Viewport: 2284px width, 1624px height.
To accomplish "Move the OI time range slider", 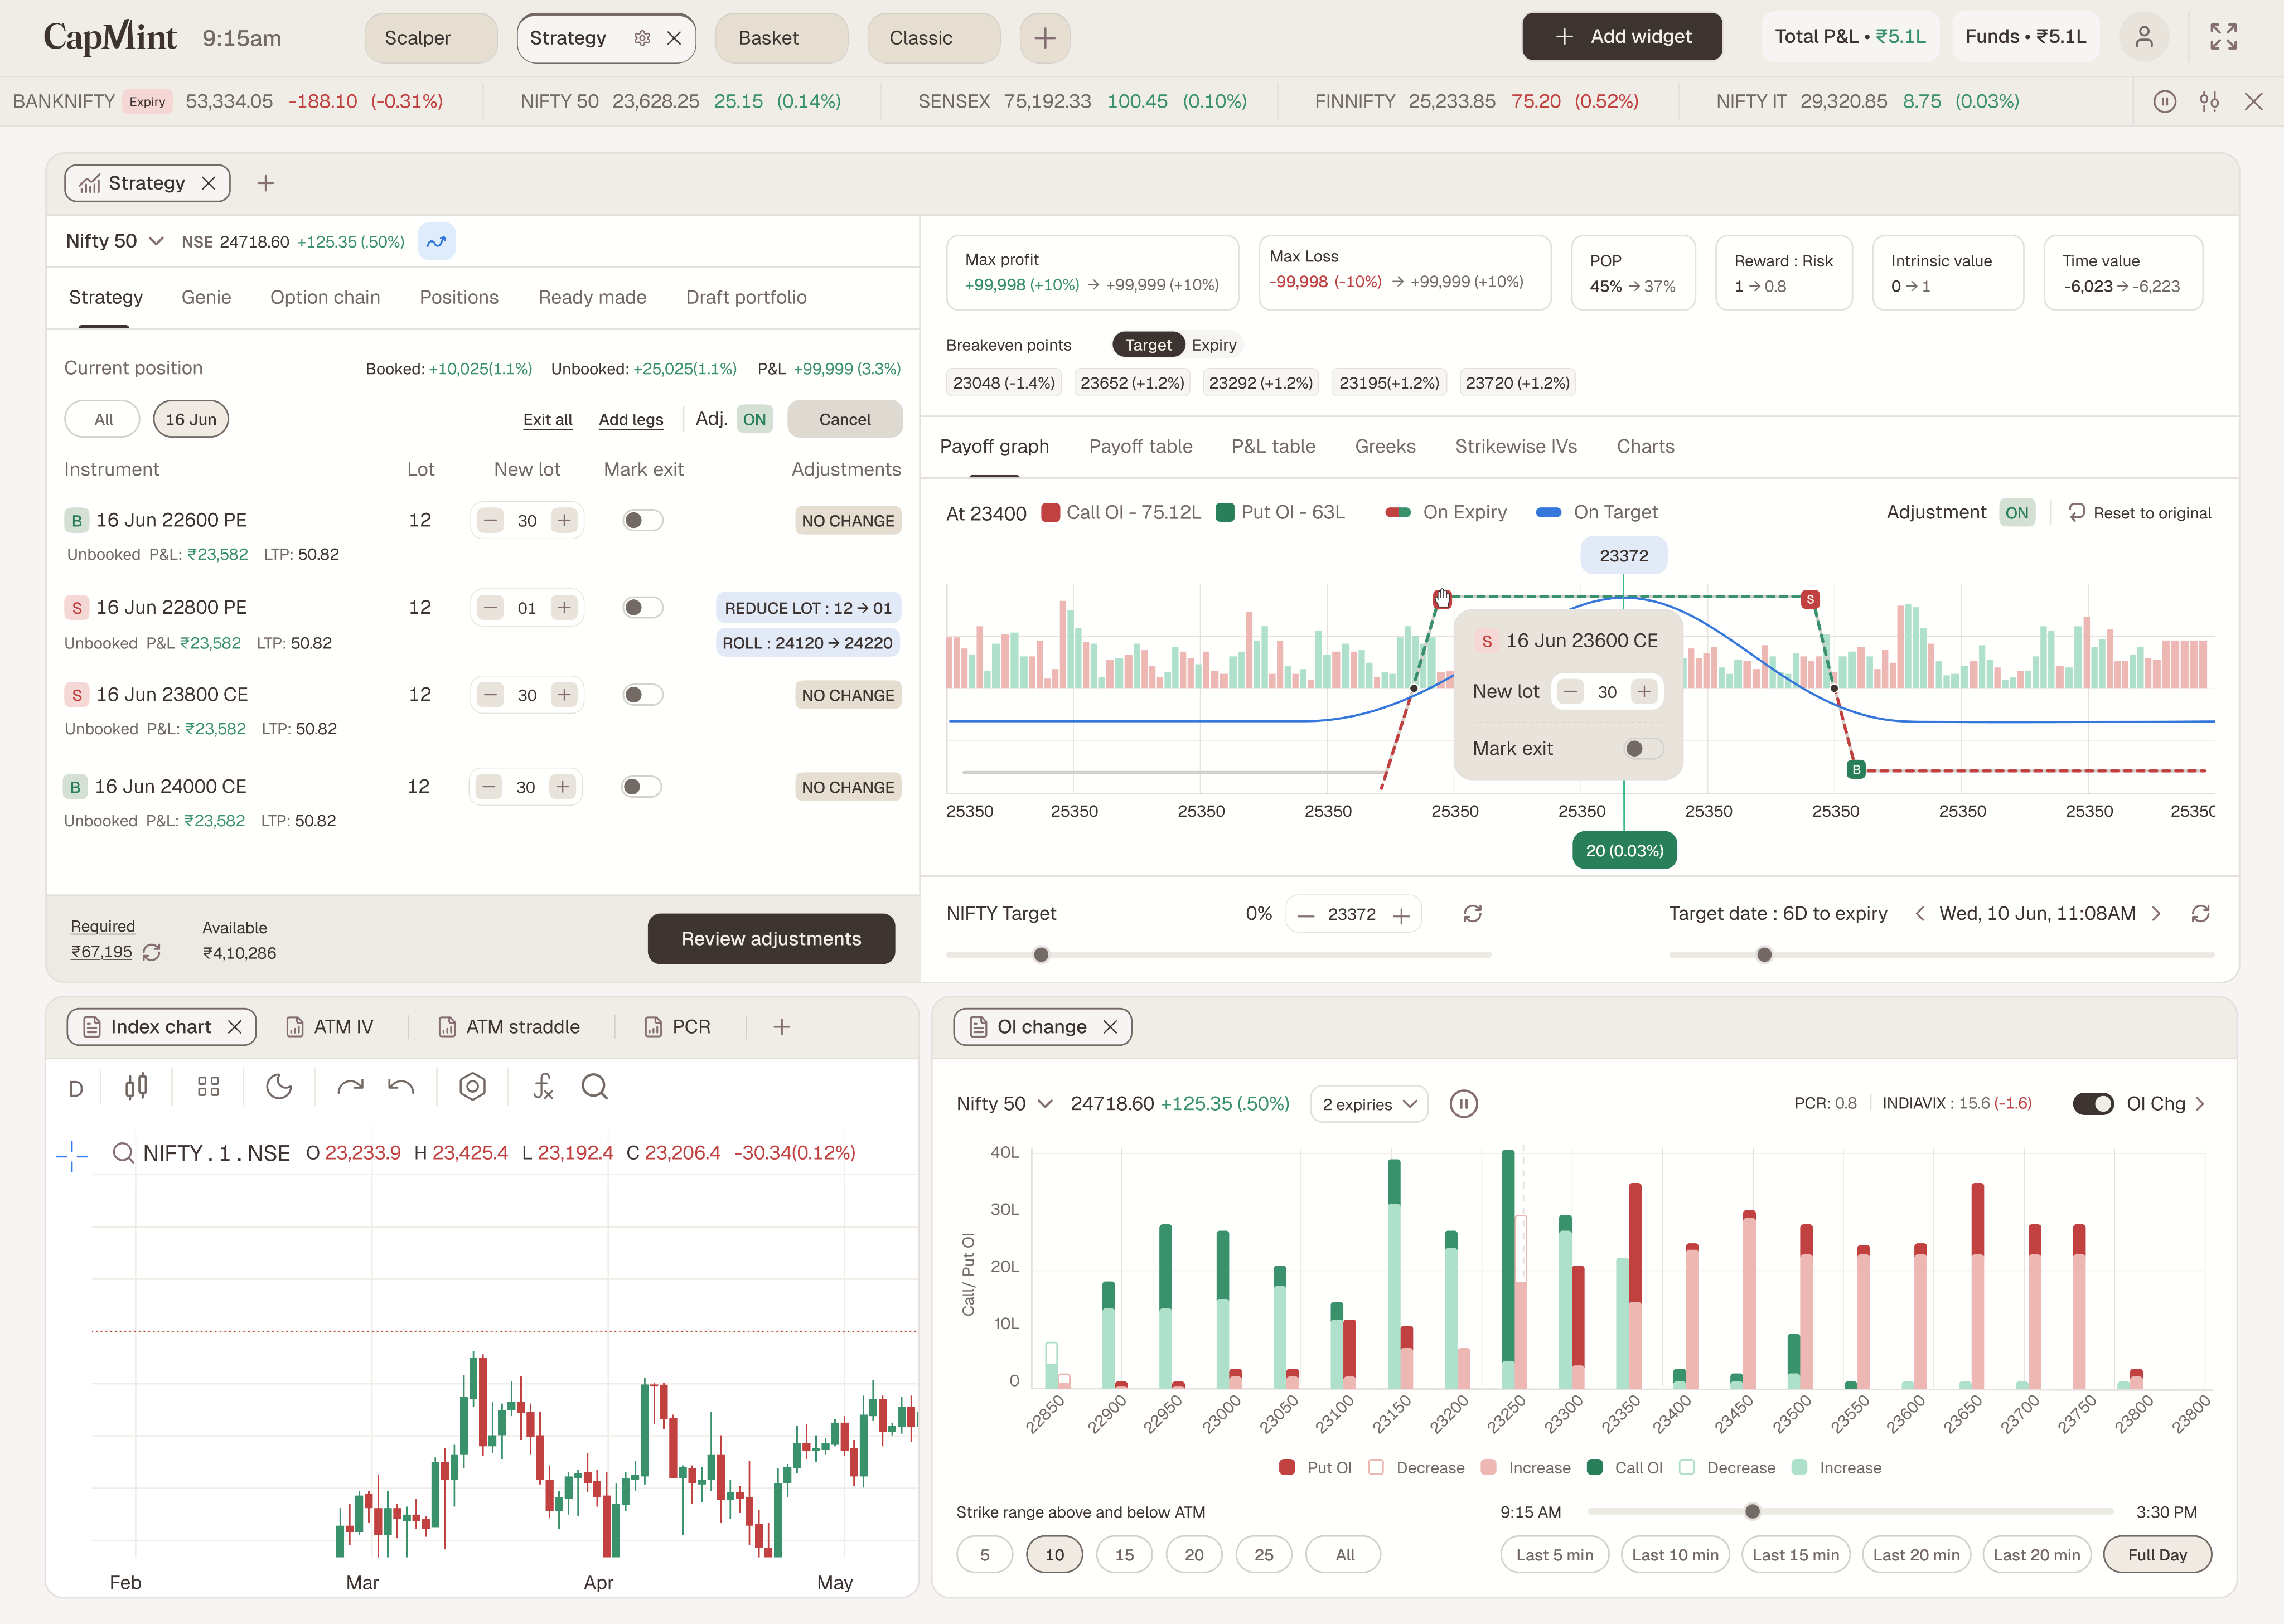I will [1752, 1512].
